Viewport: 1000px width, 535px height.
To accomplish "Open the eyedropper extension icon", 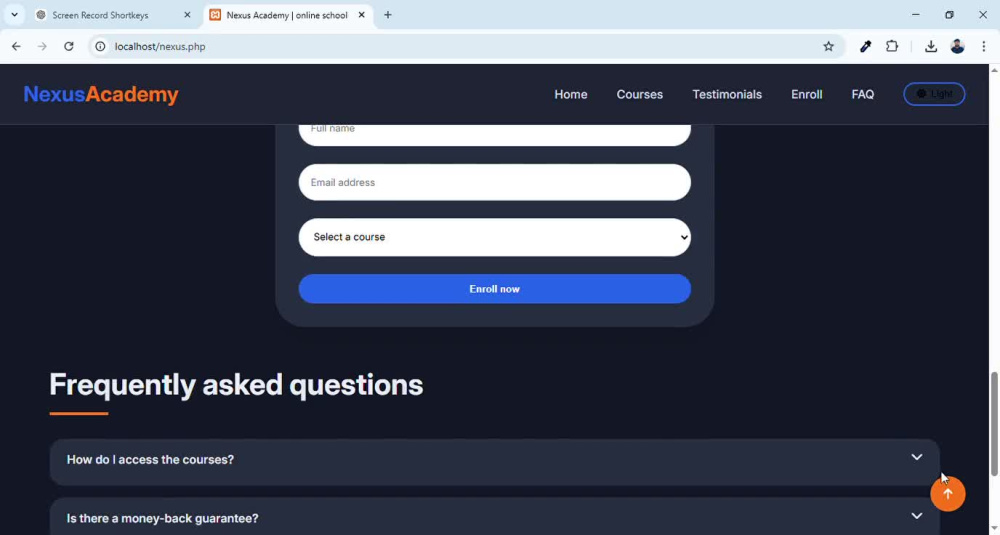I will click(x=865, y=47).
